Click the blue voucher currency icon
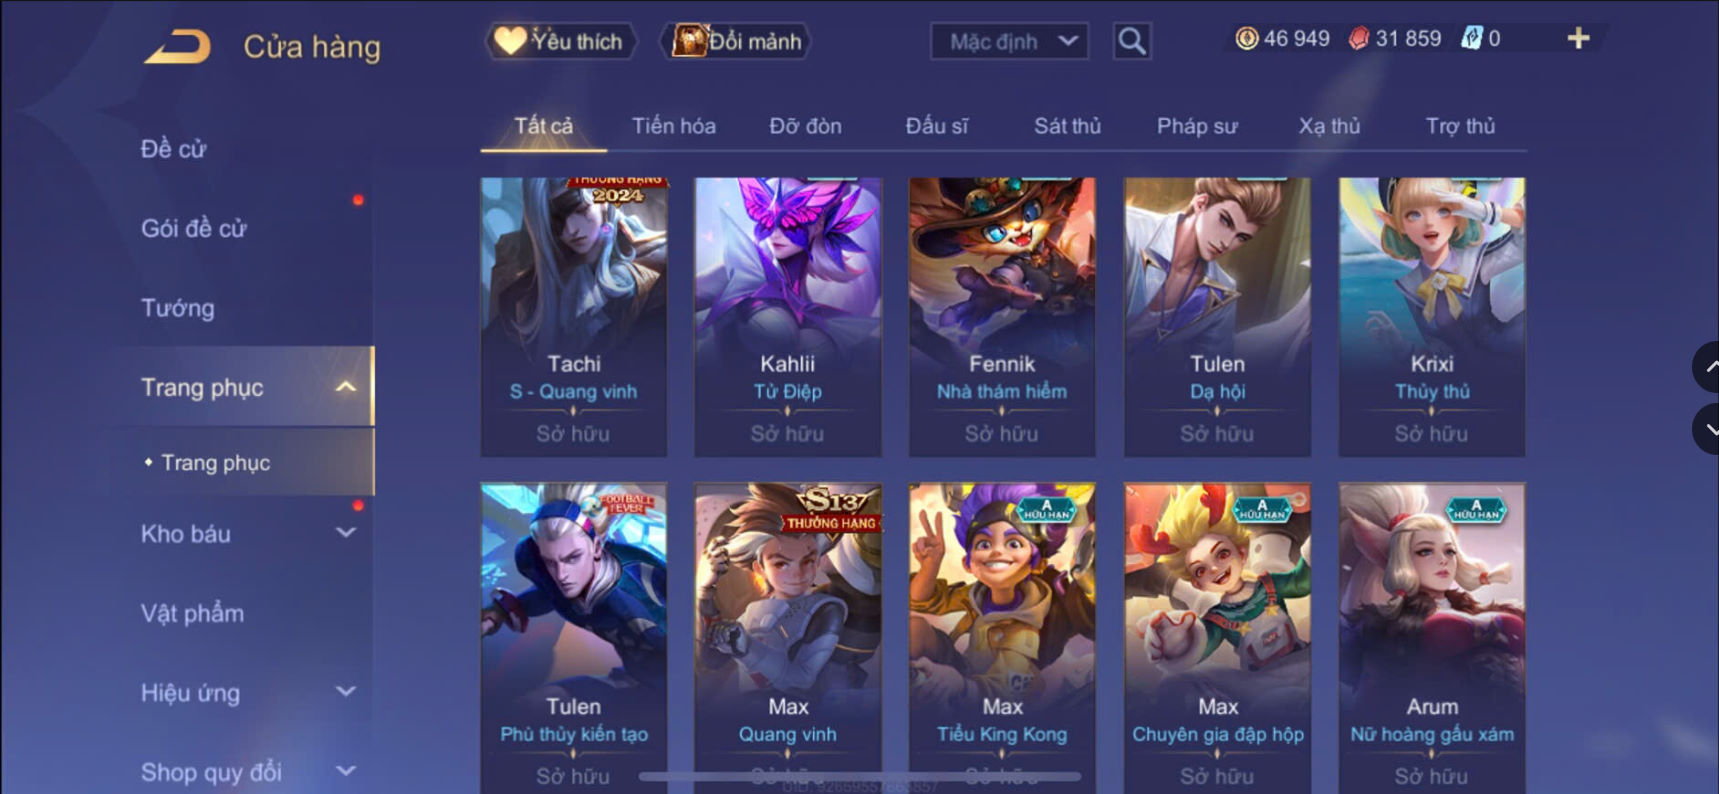 pos(1471,38)
